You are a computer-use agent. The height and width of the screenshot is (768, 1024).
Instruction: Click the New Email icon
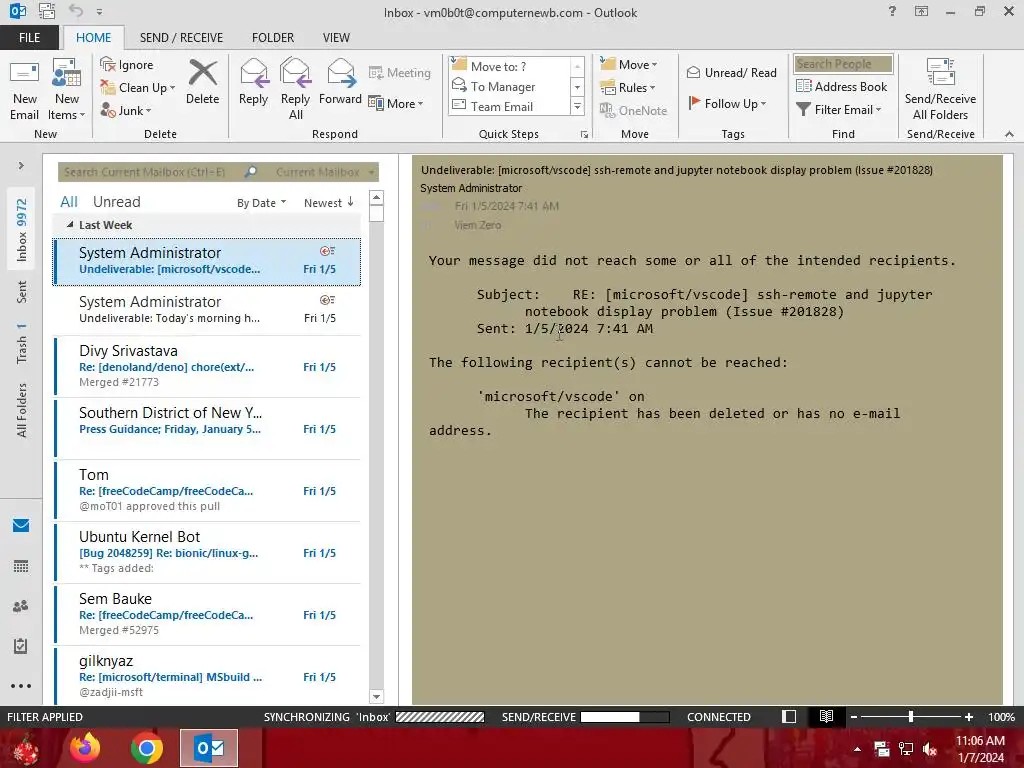click(x=24, y=73)
